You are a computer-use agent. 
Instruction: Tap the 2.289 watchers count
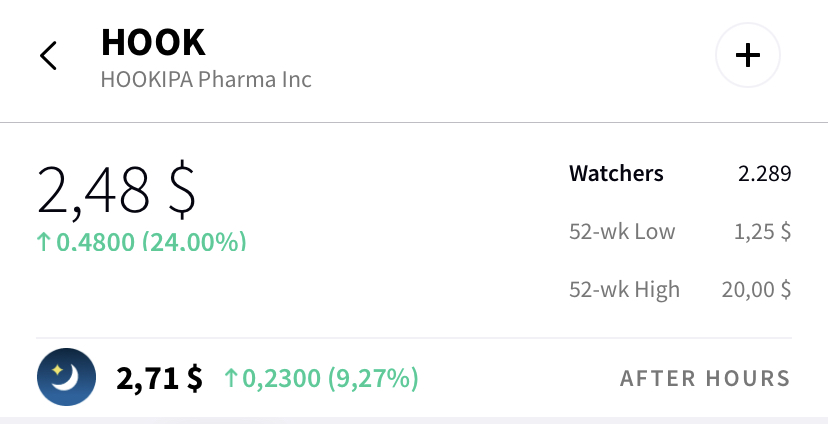765,174
